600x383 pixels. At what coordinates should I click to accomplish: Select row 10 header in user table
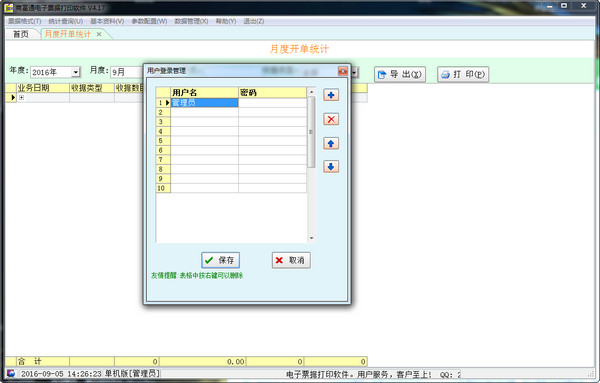pyautogui.click(x=163, y=188)
